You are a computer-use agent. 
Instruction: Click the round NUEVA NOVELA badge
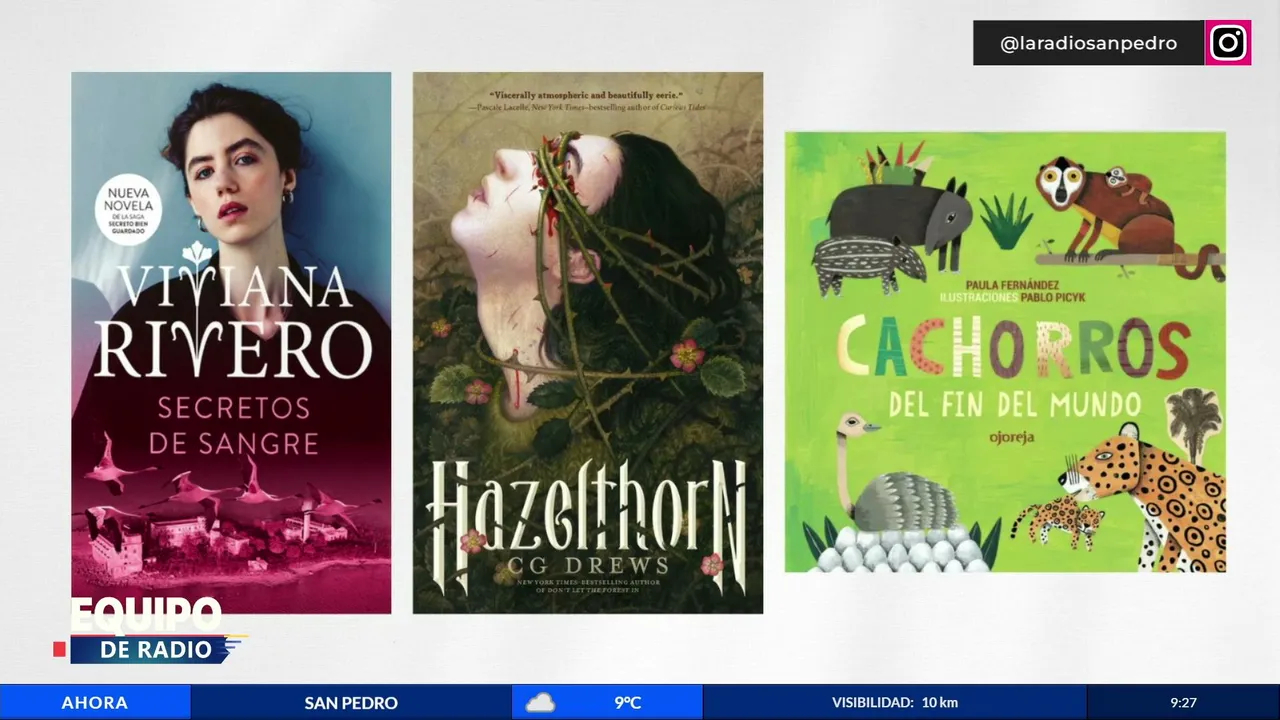click(126, 210)
